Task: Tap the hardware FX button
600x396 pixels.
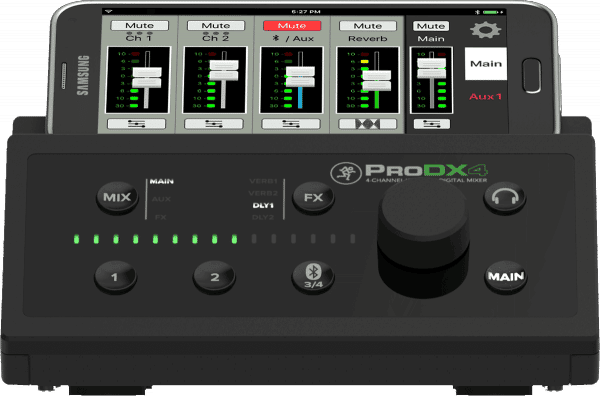Action: tap(313, 198)
